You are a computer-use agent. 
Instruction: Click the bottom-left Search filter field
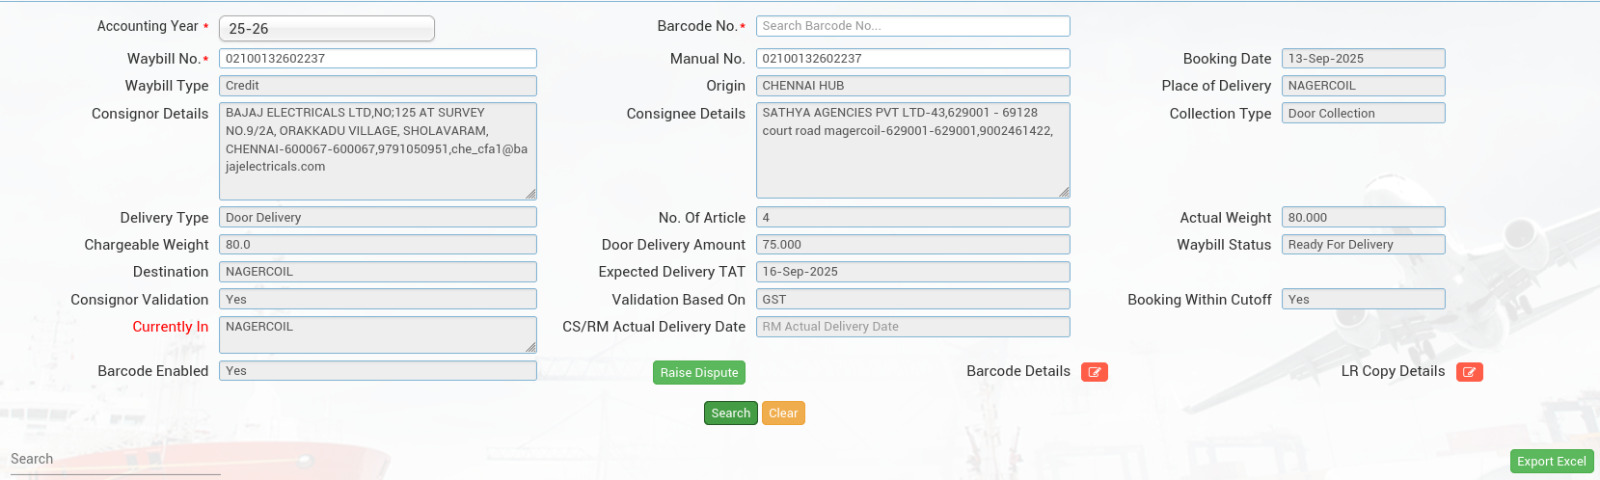pos(115,460)
